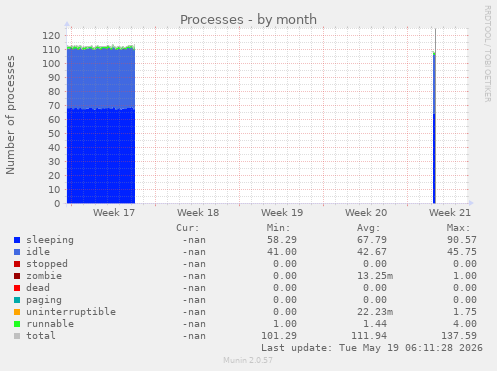Click the paging legend color swatch
Screen dimensions: 497x371
click(17, 300)
